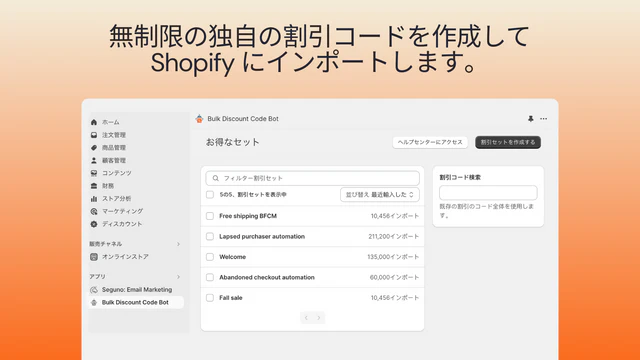Viewport: 640px width, 360px height.
Task: Open Seguno: Email Marketing app
Action: click(137, 289)
